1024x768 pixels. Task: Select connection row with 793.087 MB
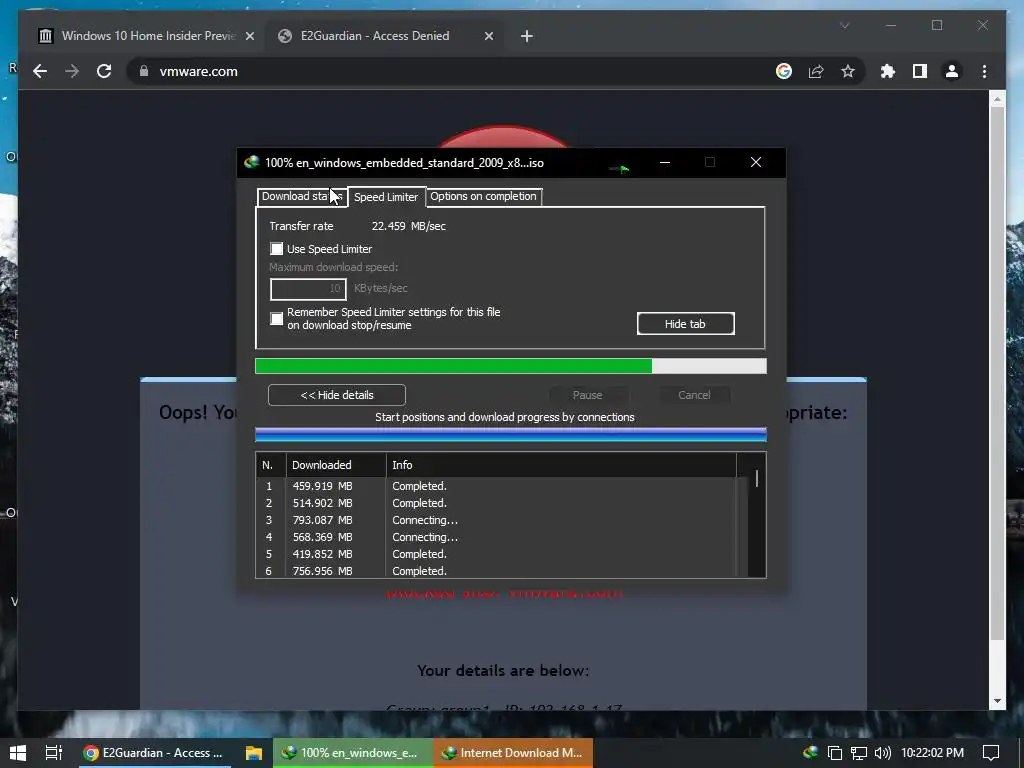tap(496, 520)
